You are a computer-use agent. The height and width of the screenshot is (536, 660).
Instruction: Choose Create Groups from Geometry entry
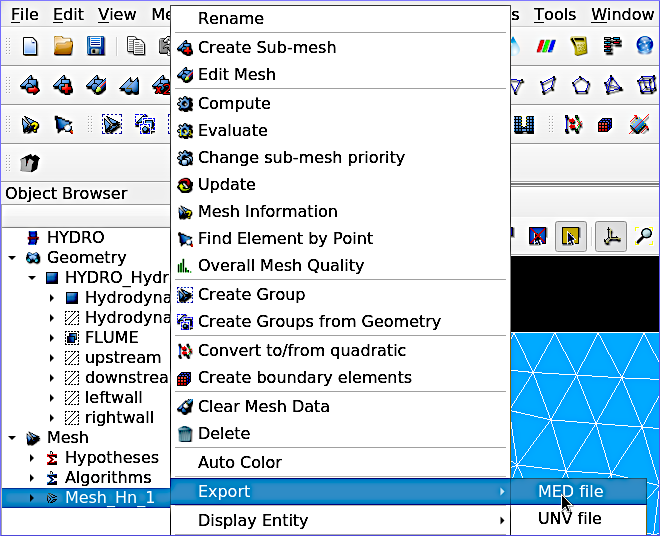coord(341,321)
